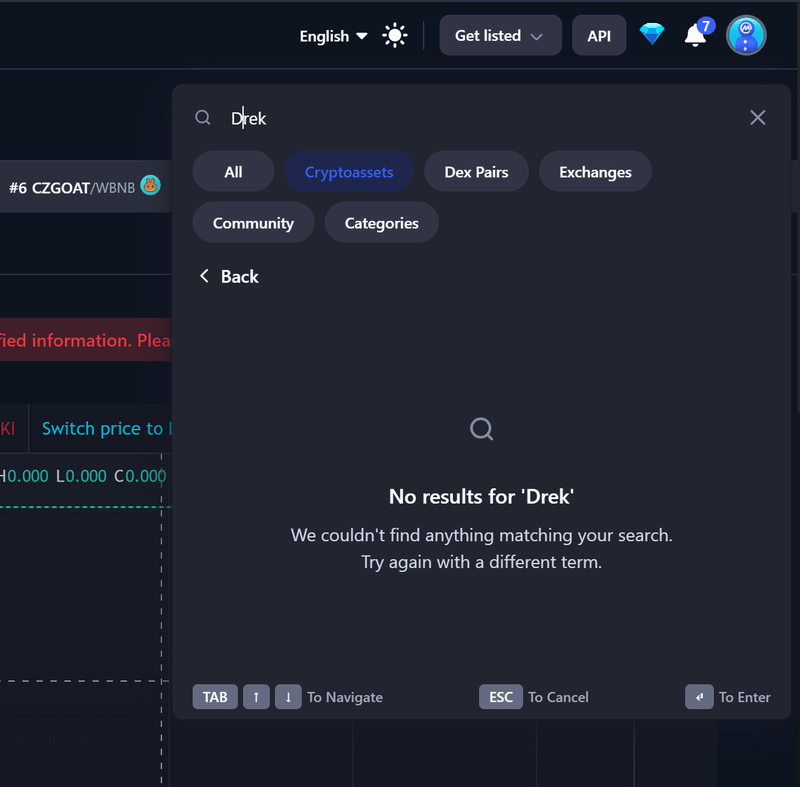Select the Cryptoassets filter tab

click(348, 171)
